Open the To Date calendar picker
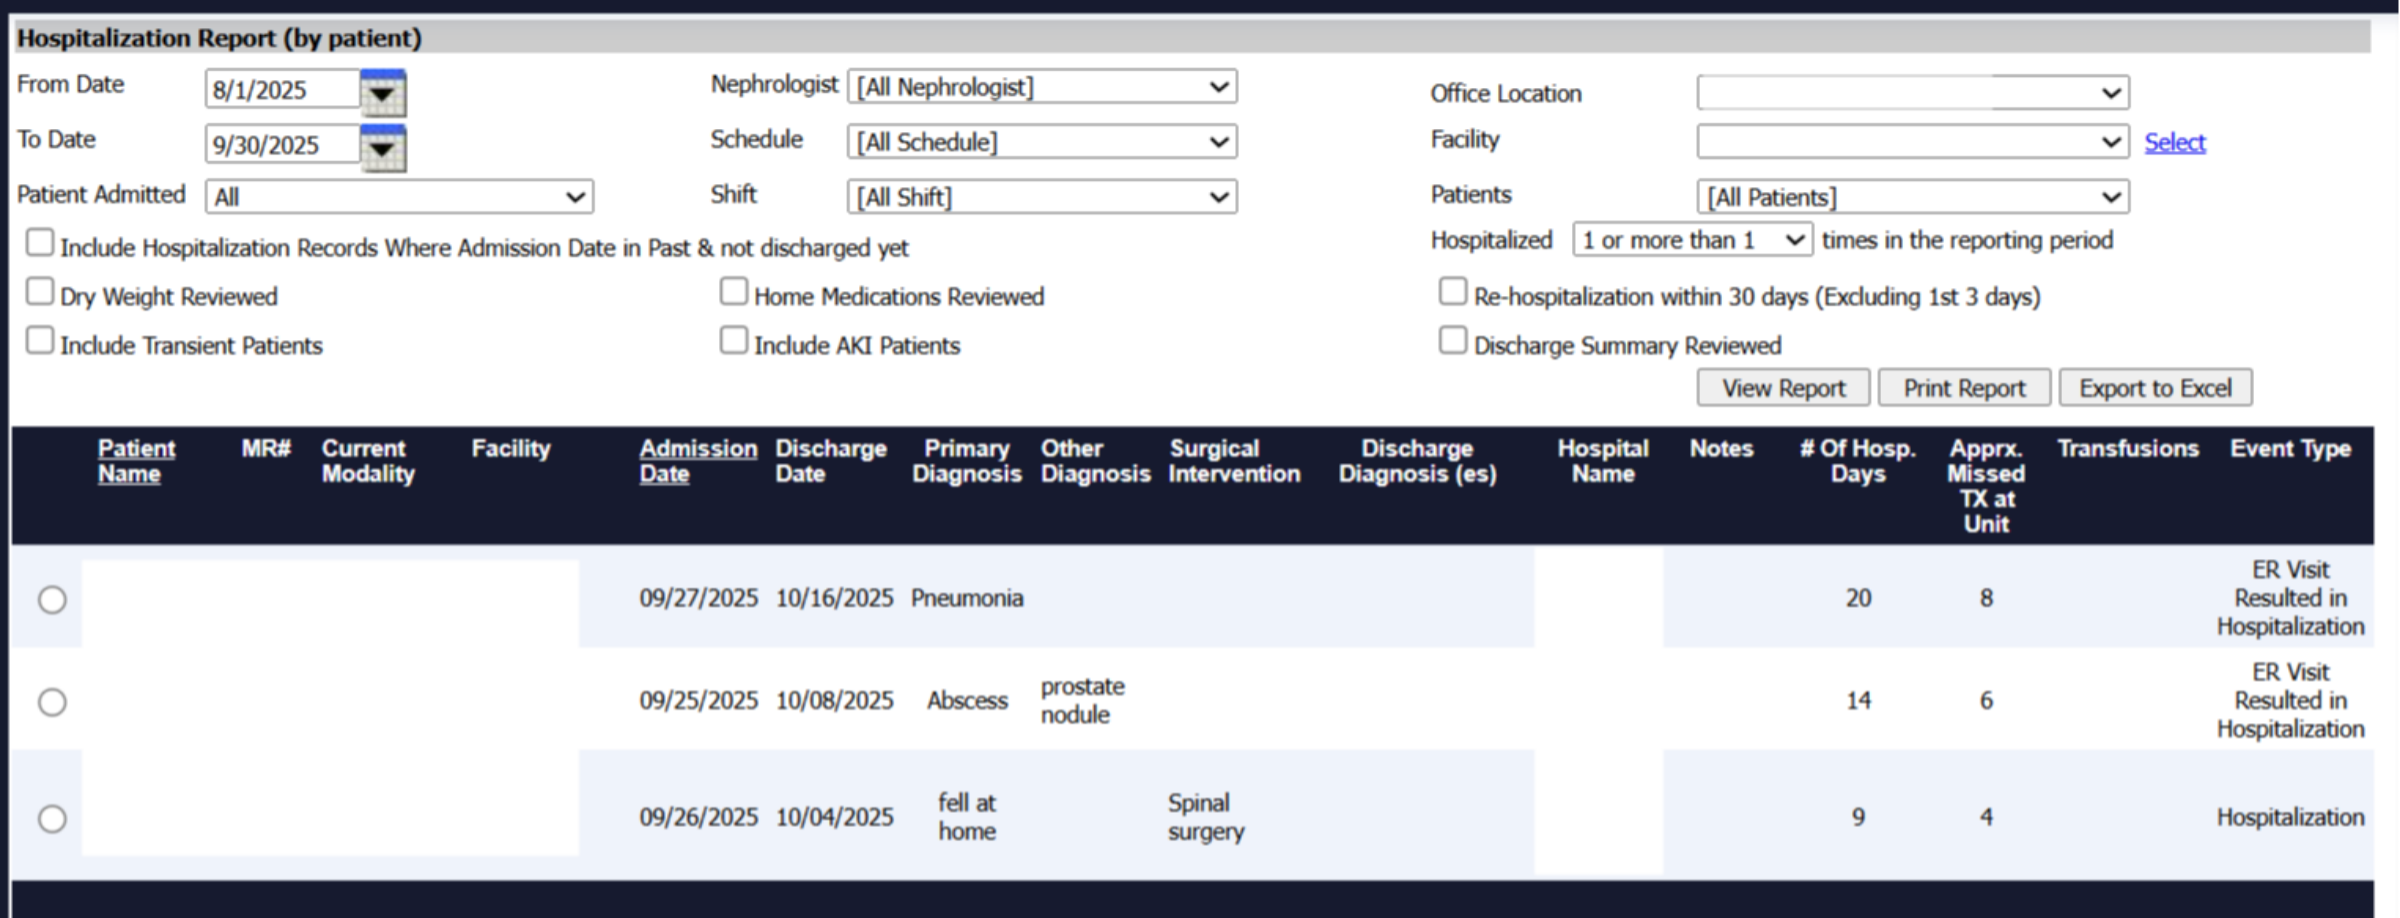The height and width of the screenshot is (918, 2400). 383,147
